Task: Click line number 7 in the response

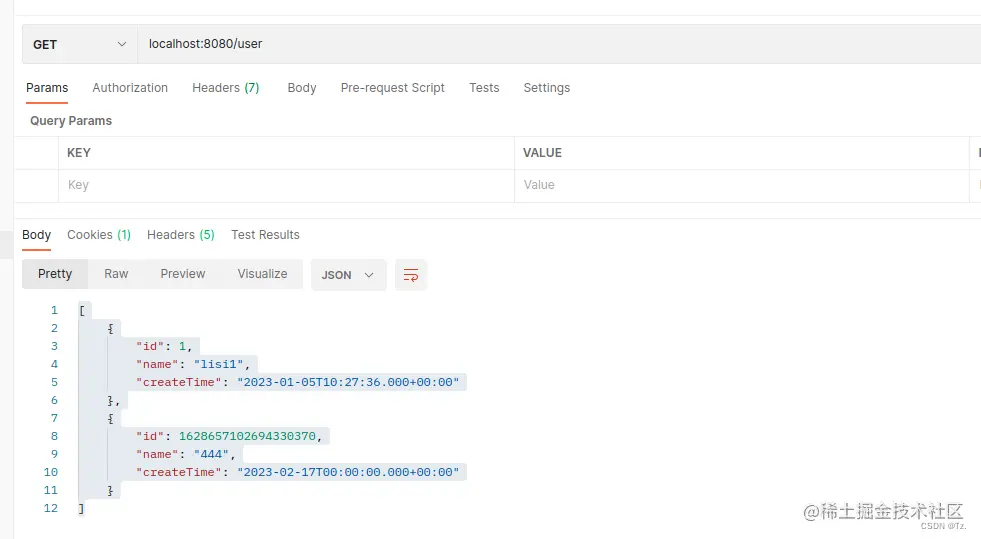Action: (54, 418)
